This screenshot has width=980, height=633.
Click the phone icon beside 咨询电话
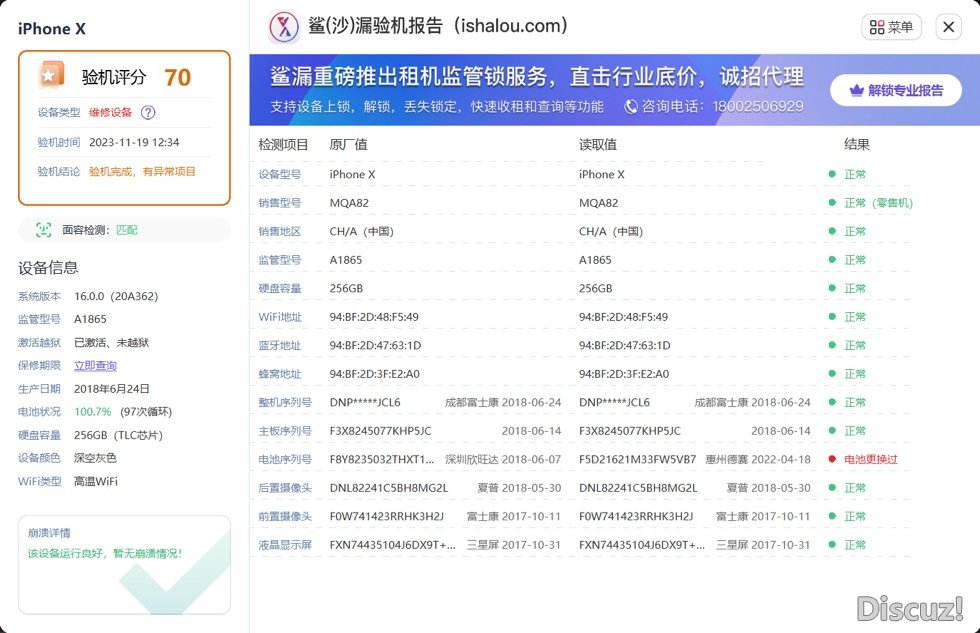click(x=631, y=107)
